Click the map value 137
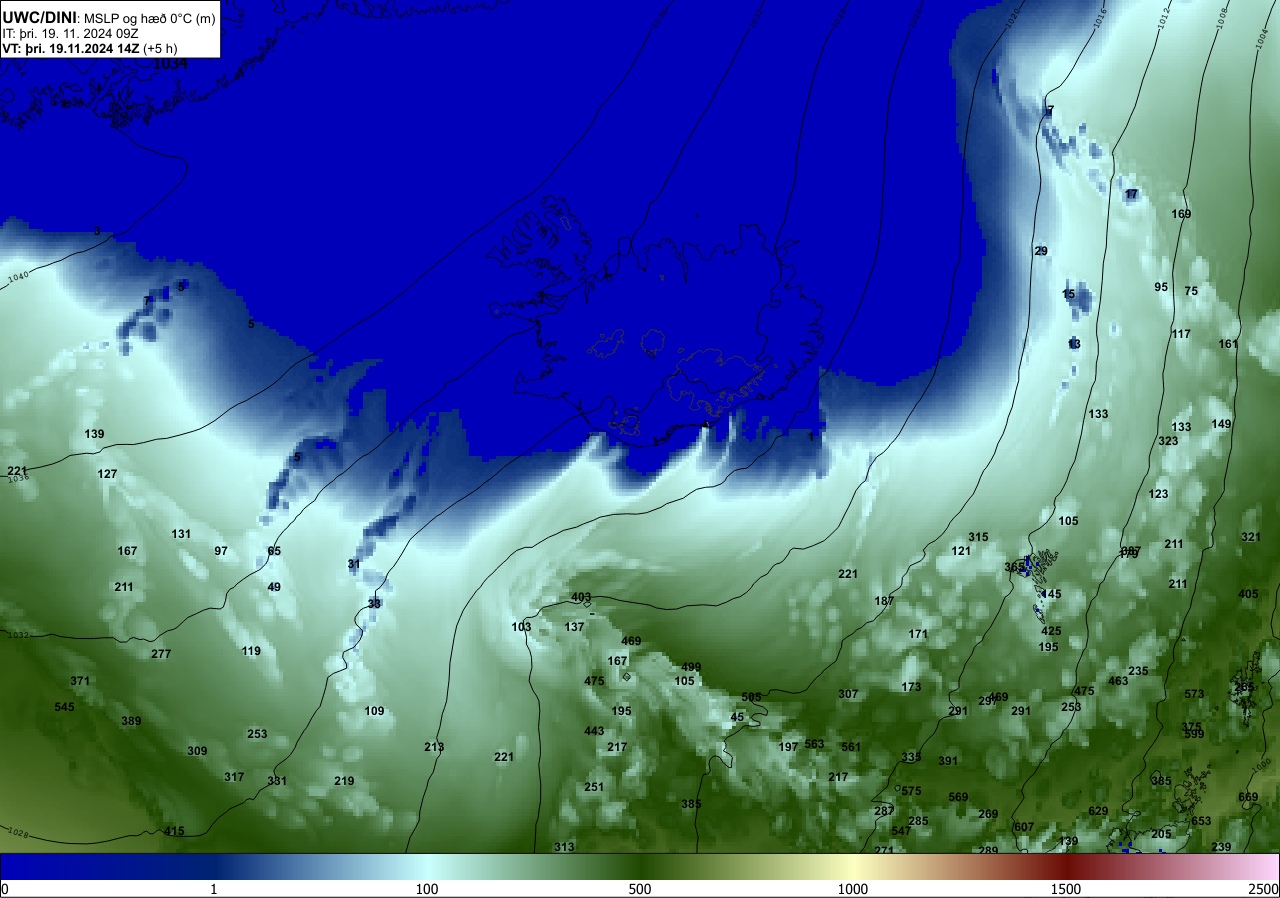Viewport: 1280px width, 898px height. 574,627
